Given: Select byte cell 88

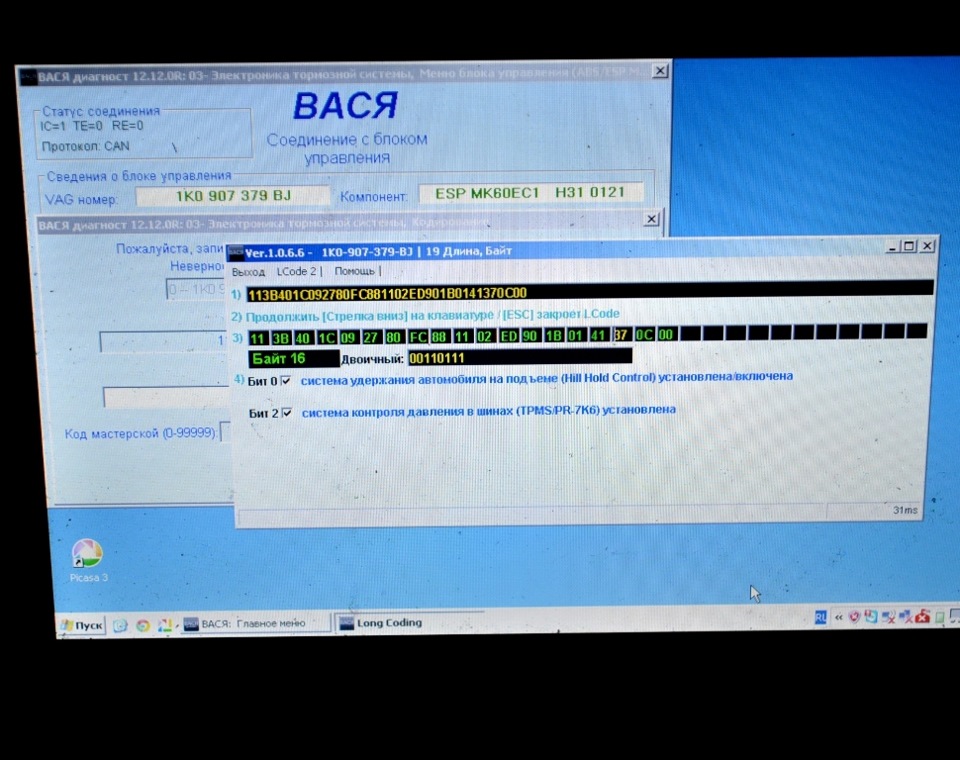Looking at the screenshot, I should coord(439,337).
